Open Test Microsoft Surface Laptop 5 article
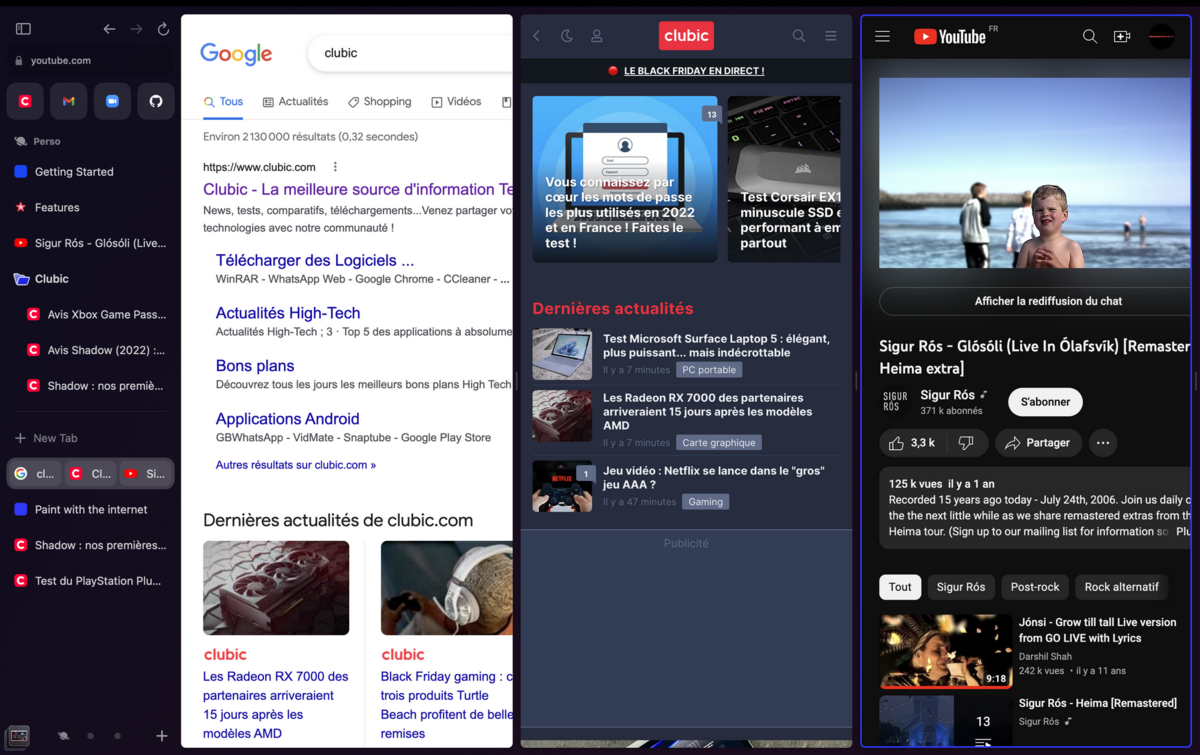Viewport: 1200px width, 755px height. click(716, 345)
